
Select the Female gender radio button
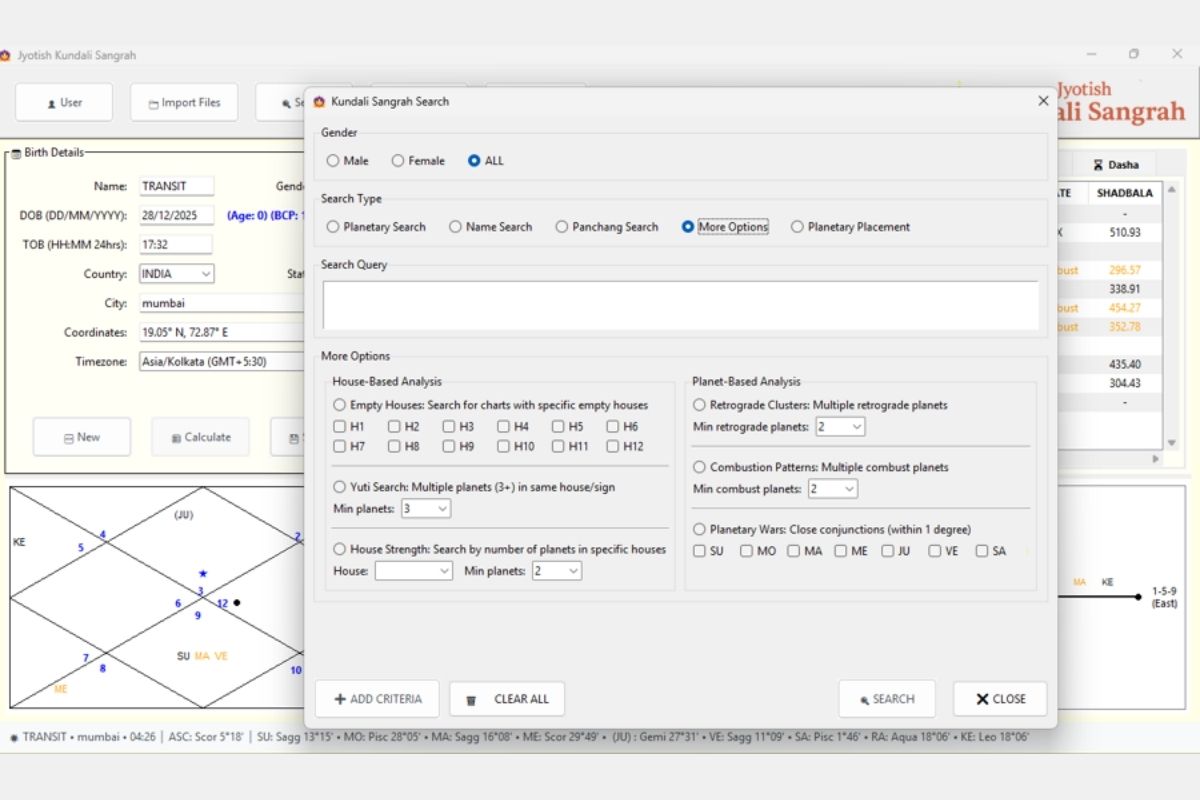click(398, 160)
